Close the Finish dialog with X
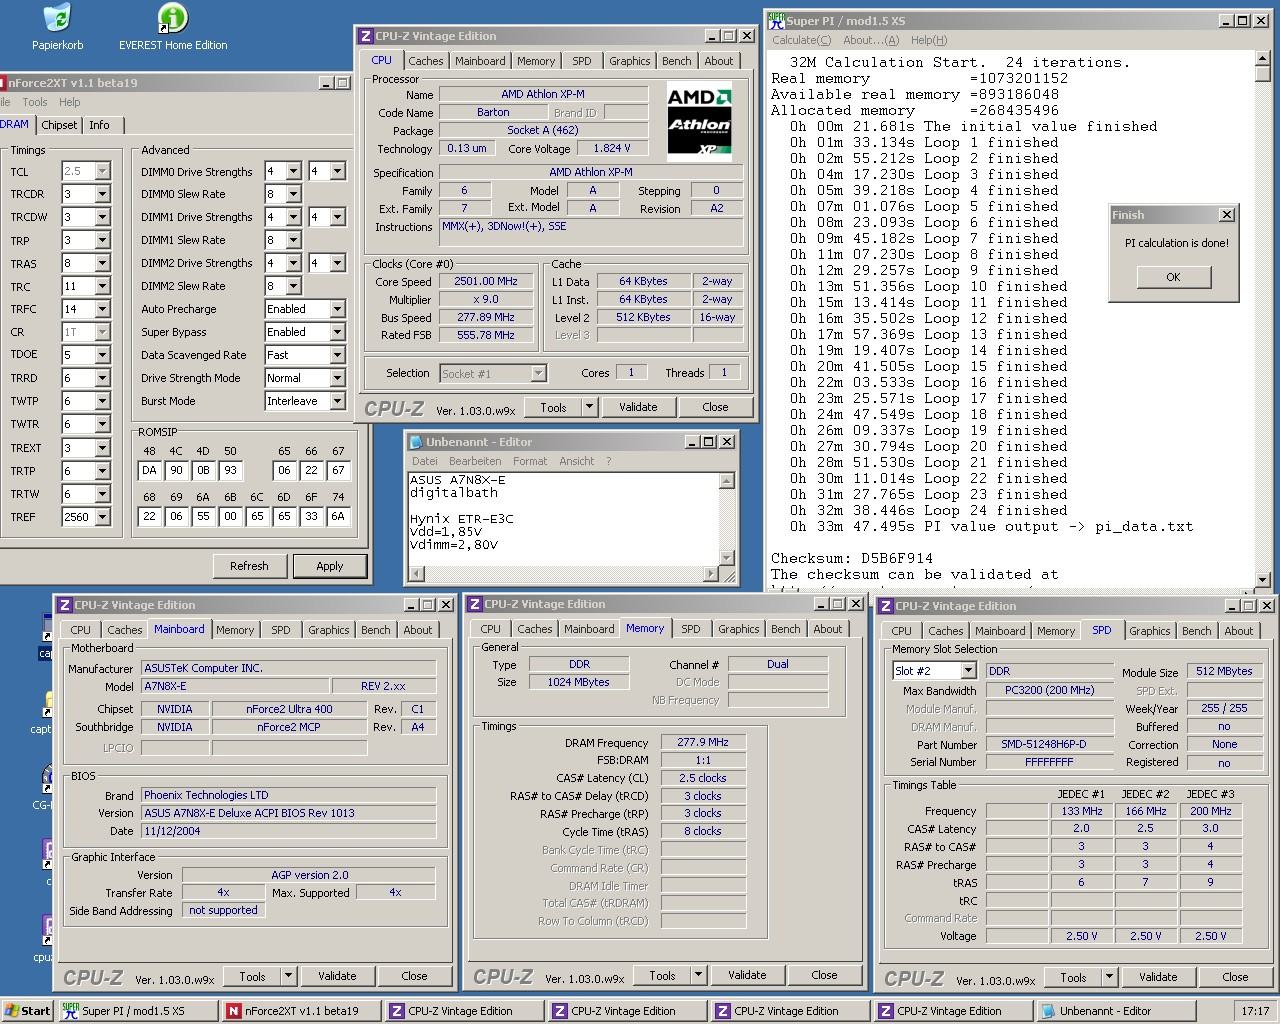The width and height of the screenshot is (1280, 1024). [x=1227, y=215]
